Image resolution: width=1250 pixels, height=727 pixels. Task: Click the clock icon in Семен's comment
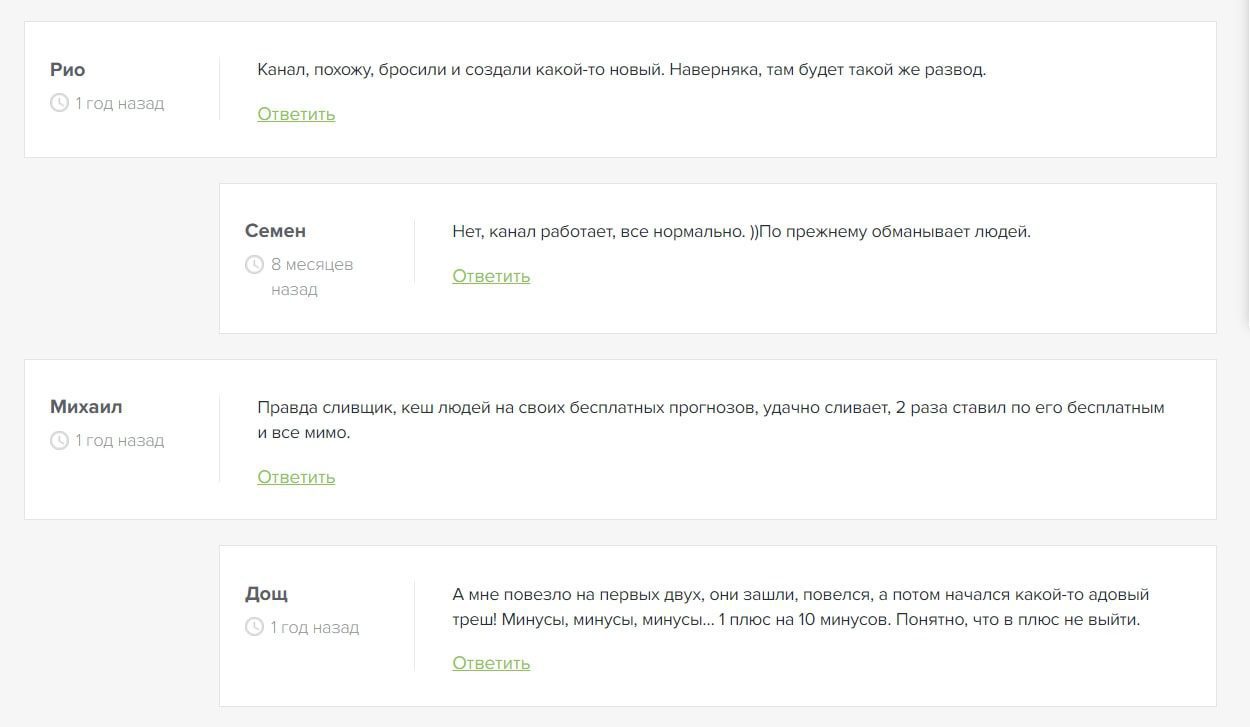tap(254, 265)
